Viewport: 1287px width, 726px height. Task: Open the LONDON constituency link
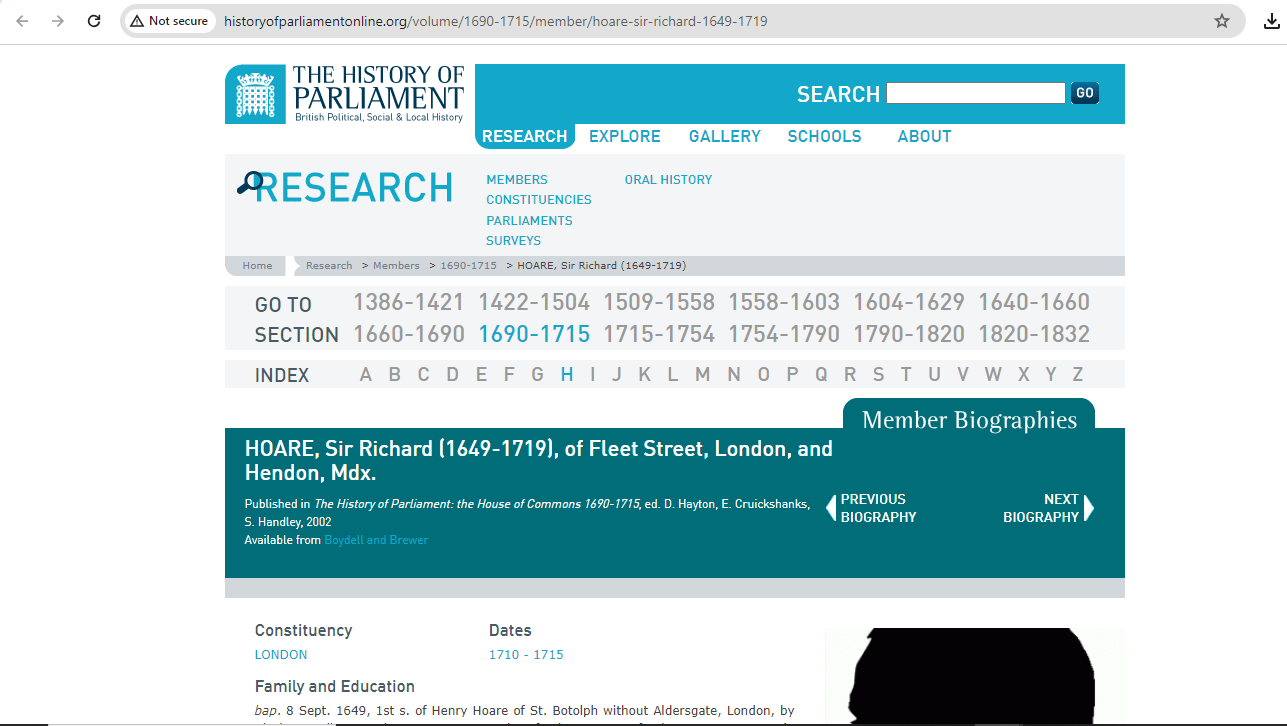point(281,655)
